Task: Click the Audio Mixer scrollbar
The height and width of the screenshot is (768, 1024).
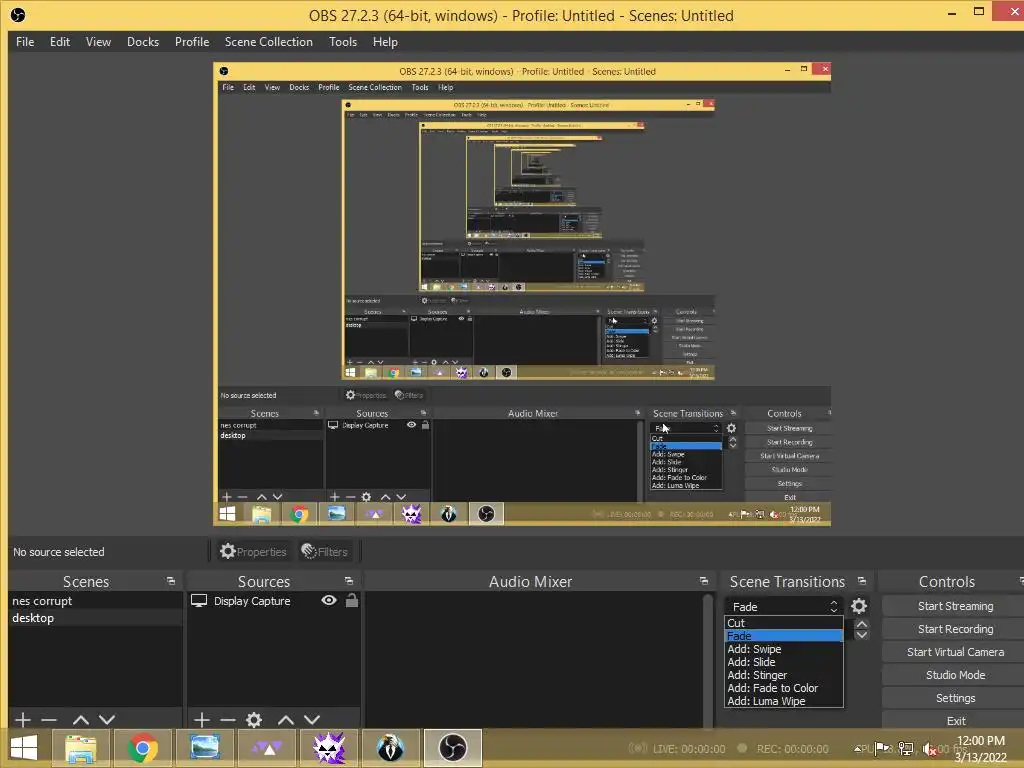Action: pos(707,660)
